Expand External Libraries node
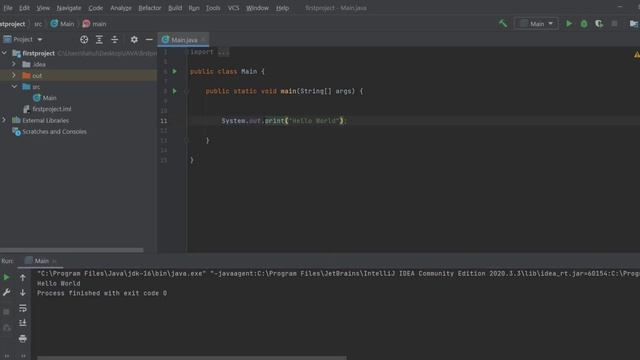 tap(4, 120)
